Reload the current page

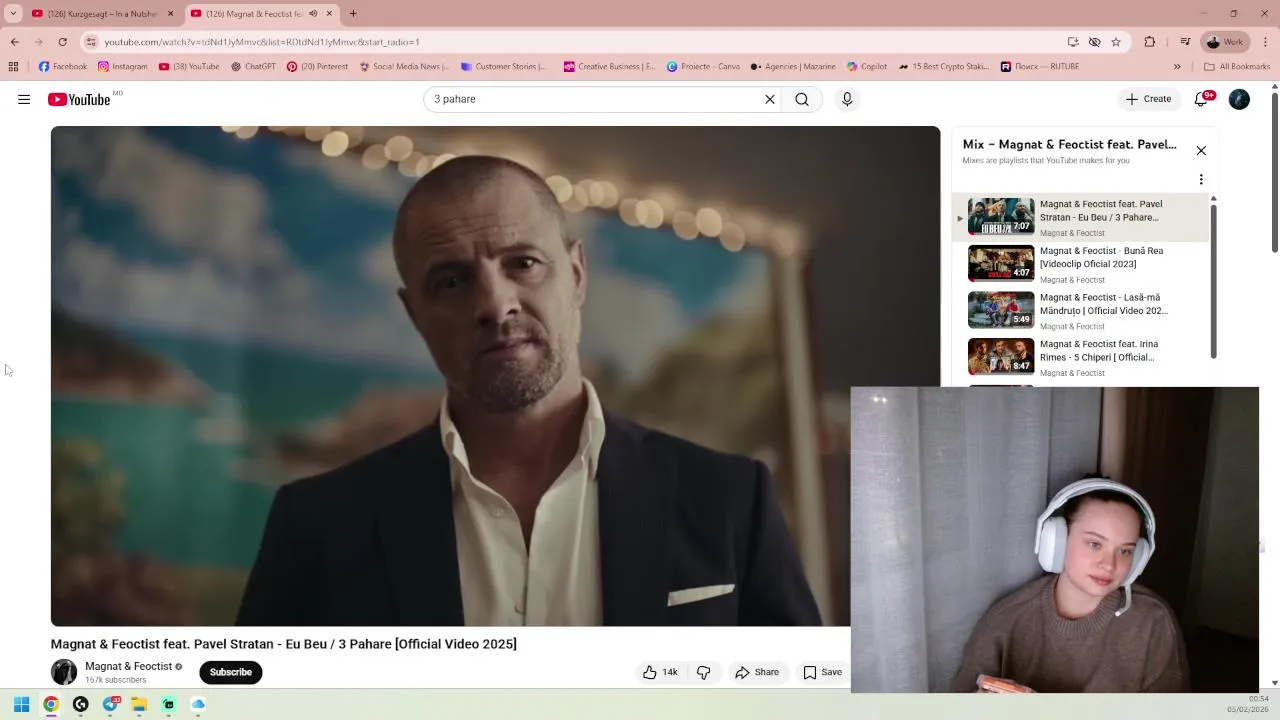[x=62, y=42]
